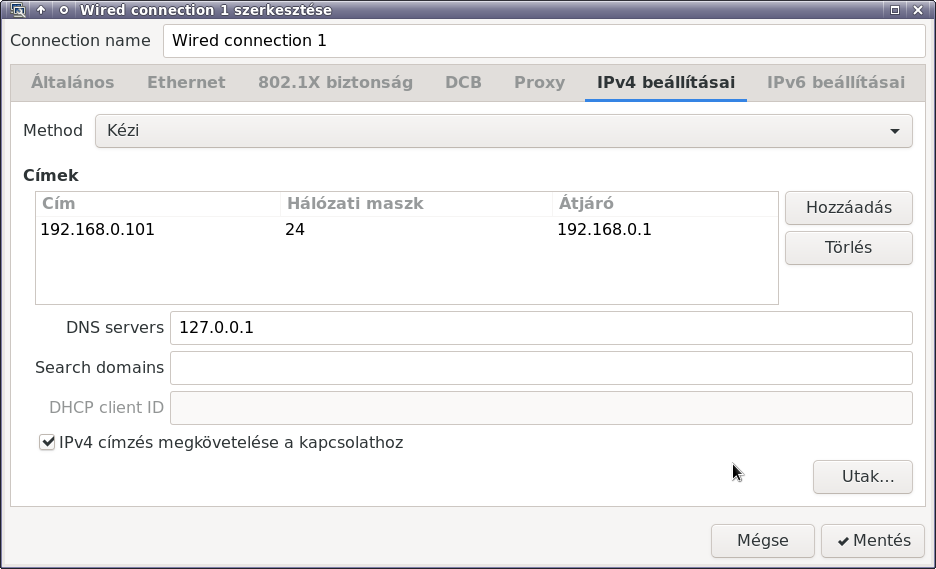The height and width of the screenshot is (569, 936).
Task: Open the Method dropdown showing Kézi
Action: [x=504, y=131]
